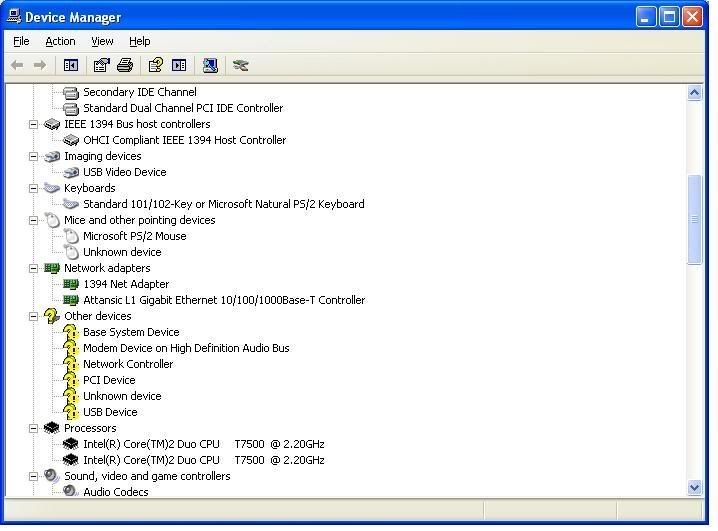The height and width of the screenshot is (531, 718).
Task: Click the Base System Device warning icon
Action: [71, 332]
